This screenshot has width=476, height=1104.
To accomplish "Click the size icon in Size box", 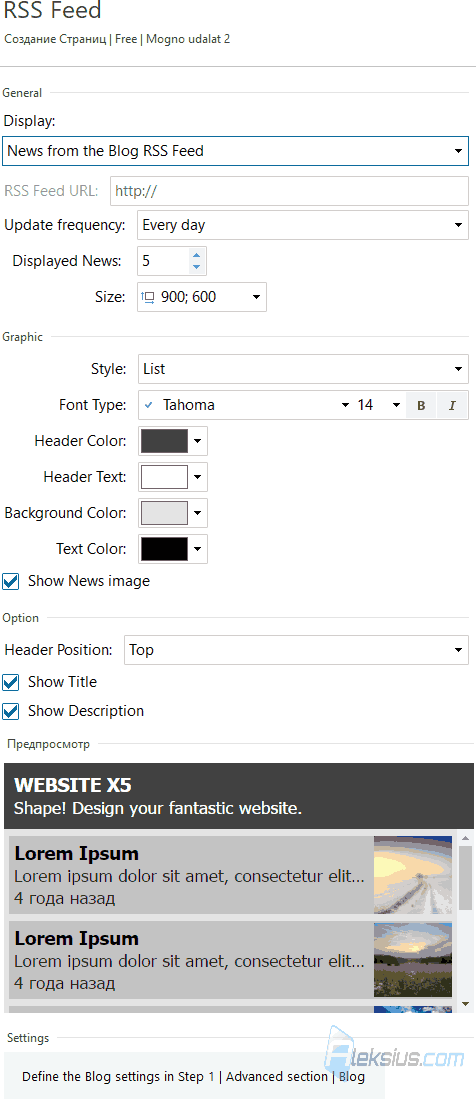I will point(148,297).
